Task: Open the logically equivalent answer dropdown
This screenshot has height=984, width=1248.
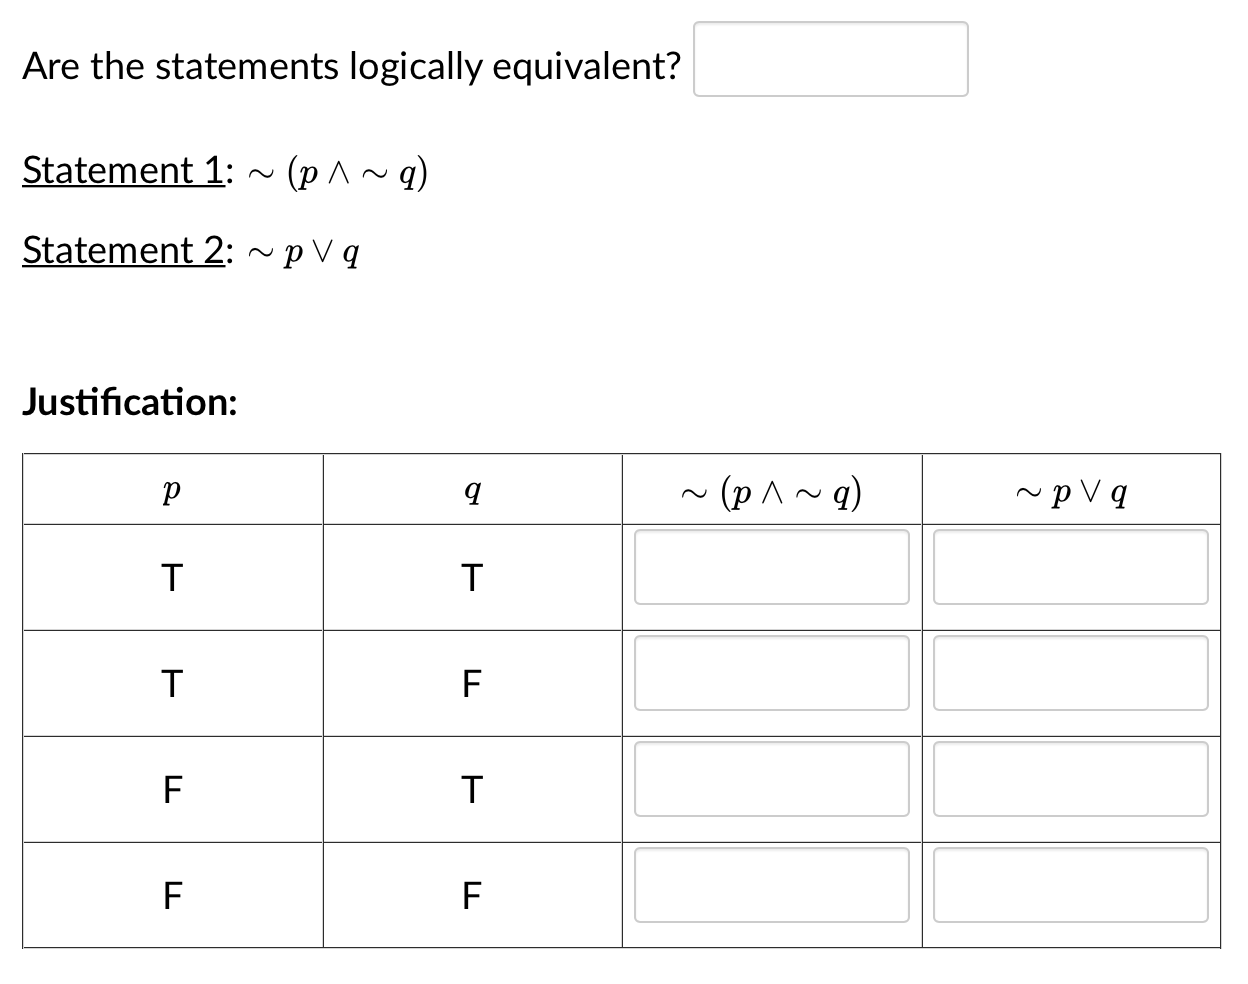Action: [x=830, y=60]
